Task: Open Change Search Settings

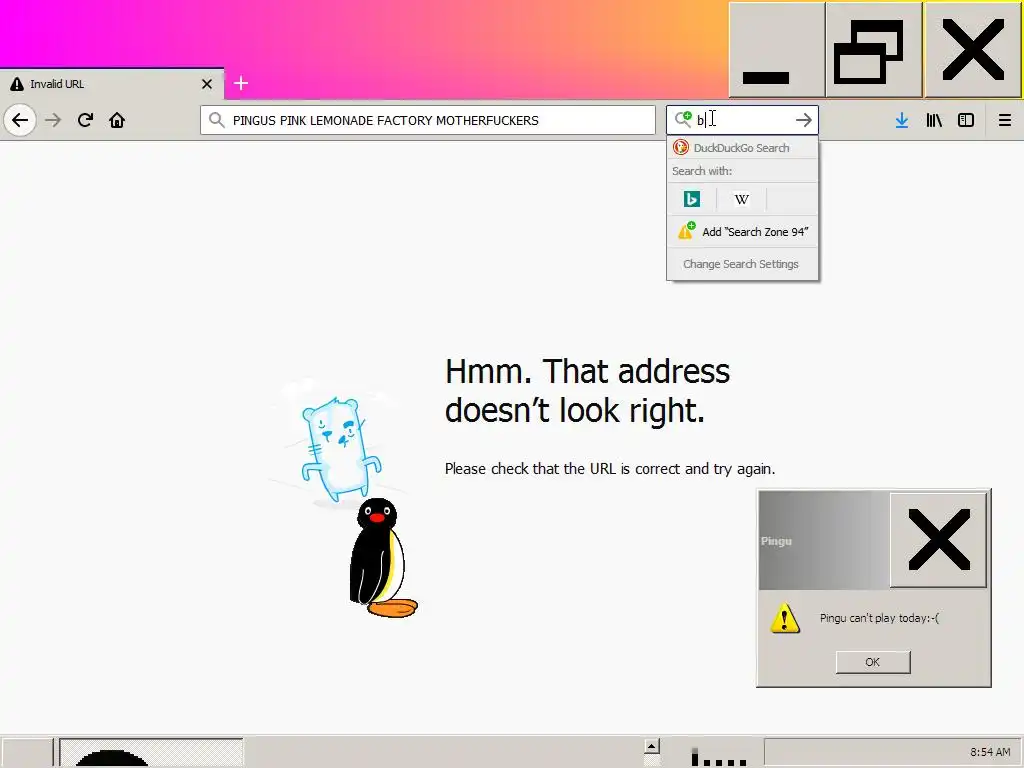Action: (x=741, y=264)
